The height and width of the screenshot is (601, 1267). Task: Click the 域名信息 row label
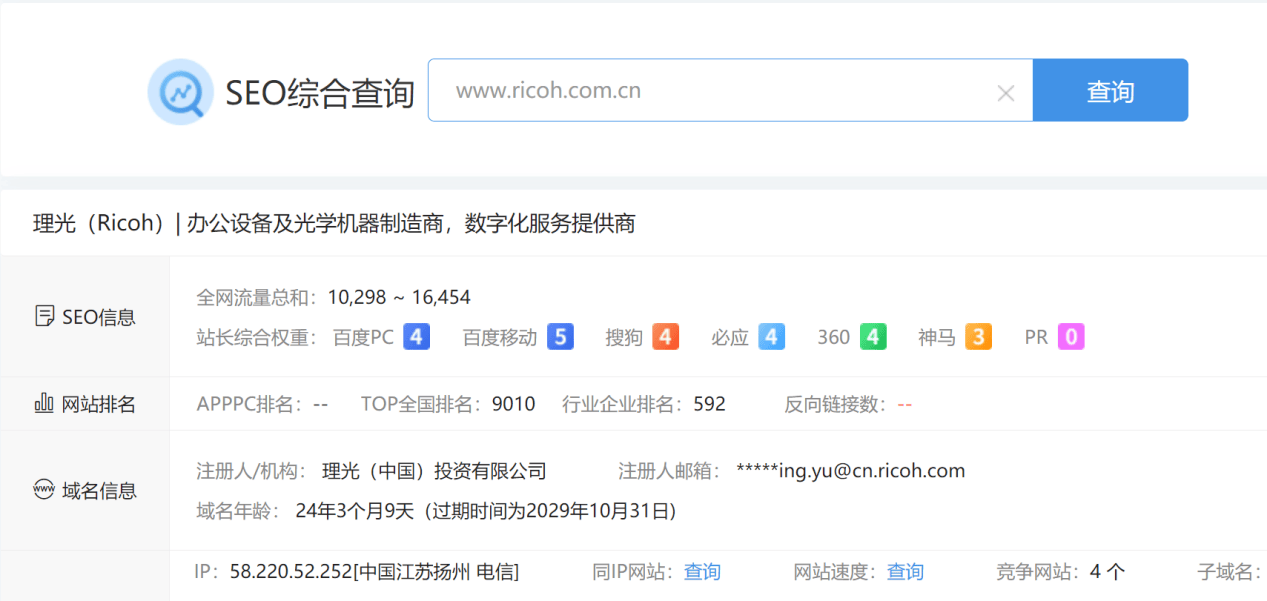99,490
